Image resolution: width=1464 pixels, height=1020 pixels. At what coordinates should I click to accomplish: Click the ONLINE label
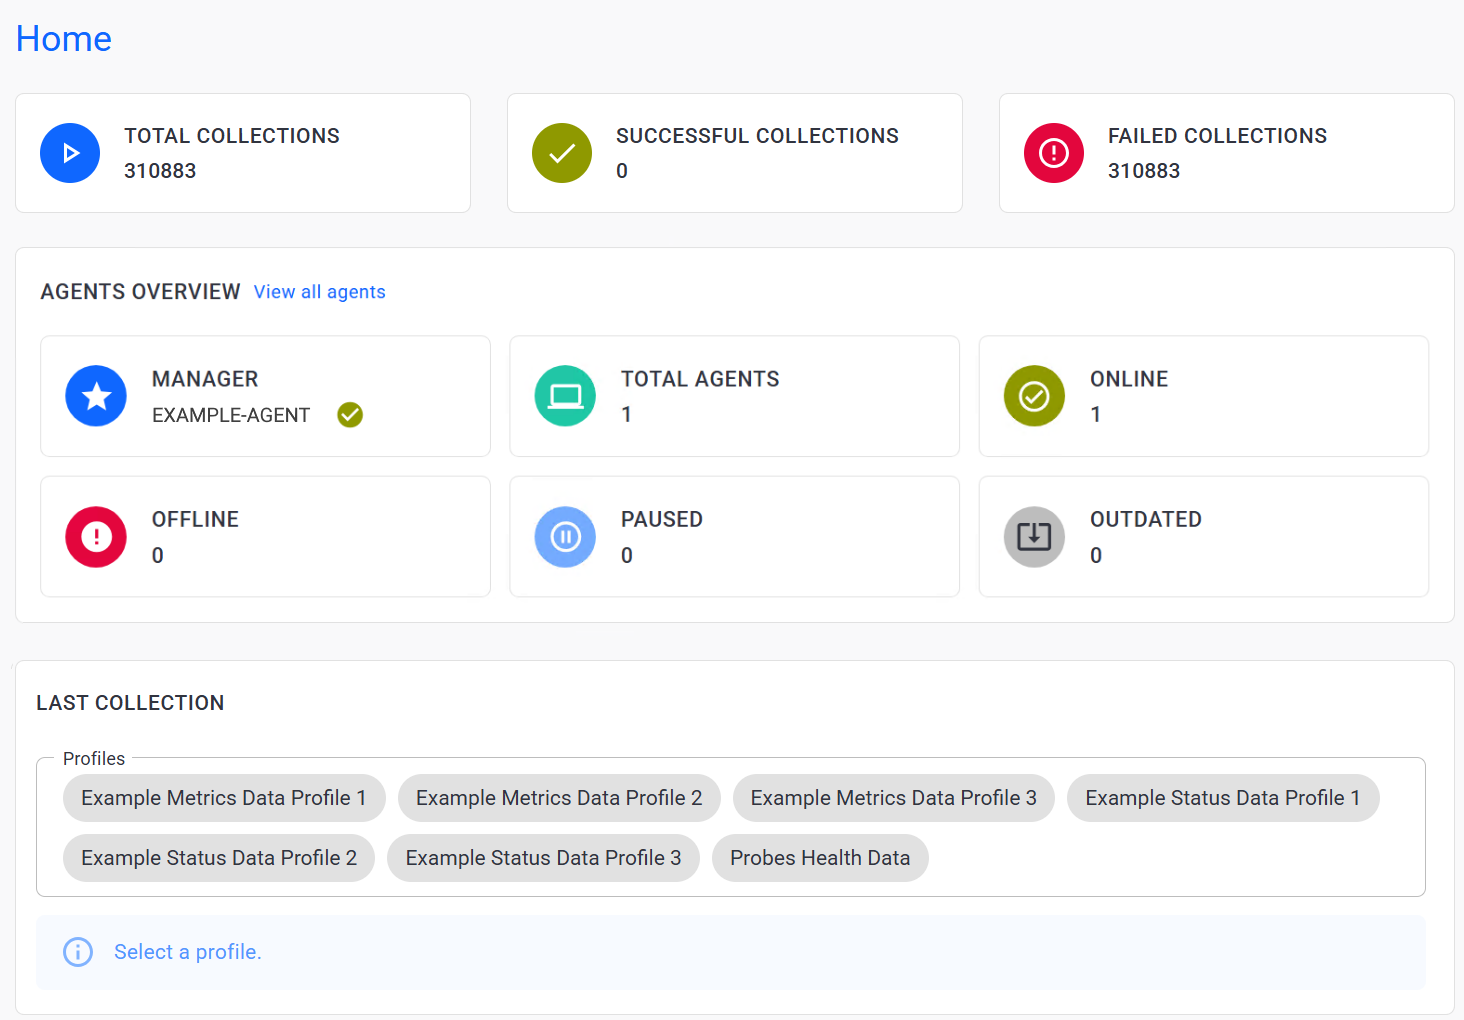pyautogui.click(x=1129, y=379)
